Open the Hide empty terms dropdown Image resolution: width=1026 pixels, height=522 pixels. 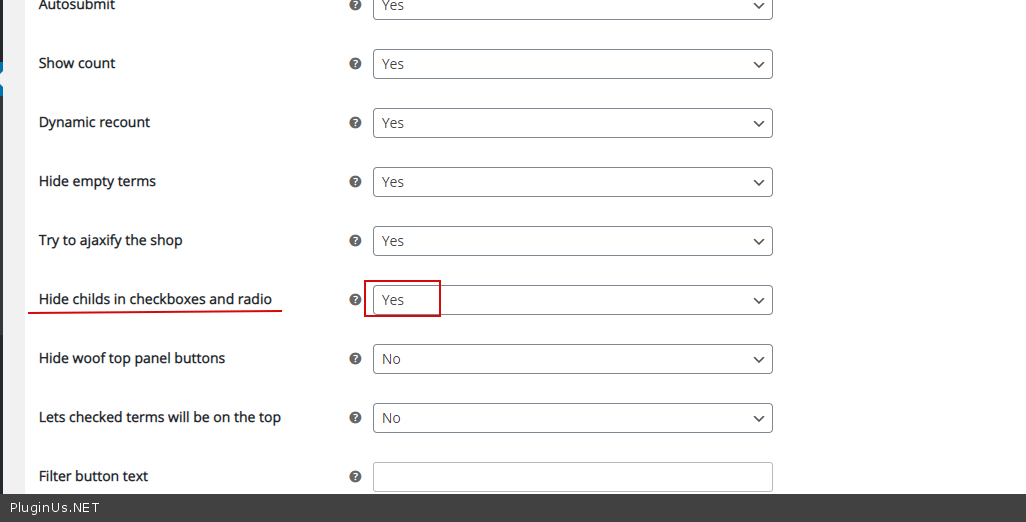[572, 182]
